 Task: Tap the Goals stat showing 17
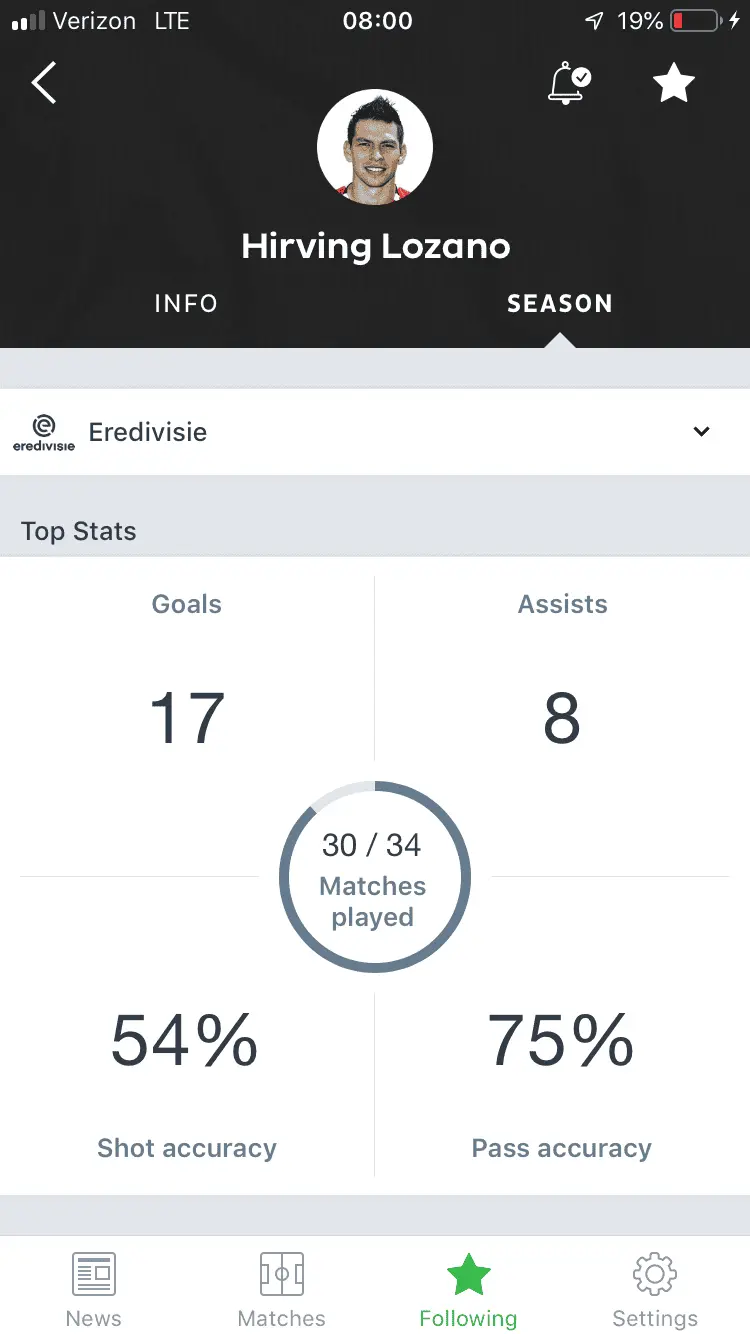[187, 717]
